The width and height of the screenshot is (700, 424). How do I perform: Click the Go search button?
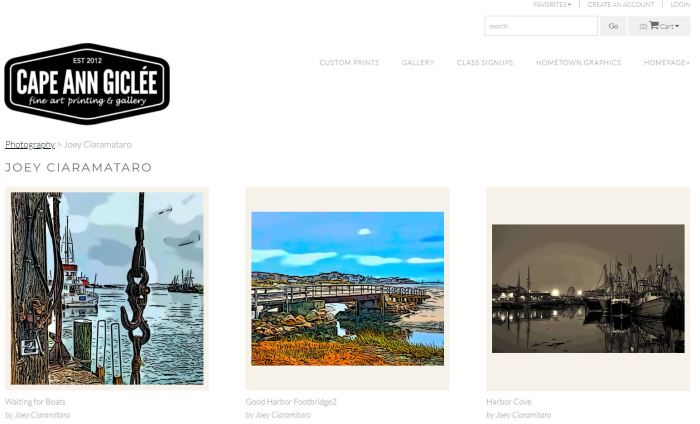(613, 26)
